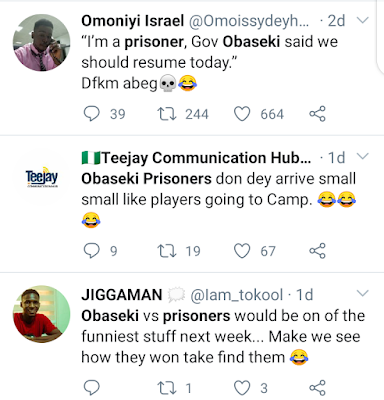384x400 pixels.
Task: Retweet JIGGAMAN's Obaseki vs prisoners tweet
Action: click(x=167, y=388)
